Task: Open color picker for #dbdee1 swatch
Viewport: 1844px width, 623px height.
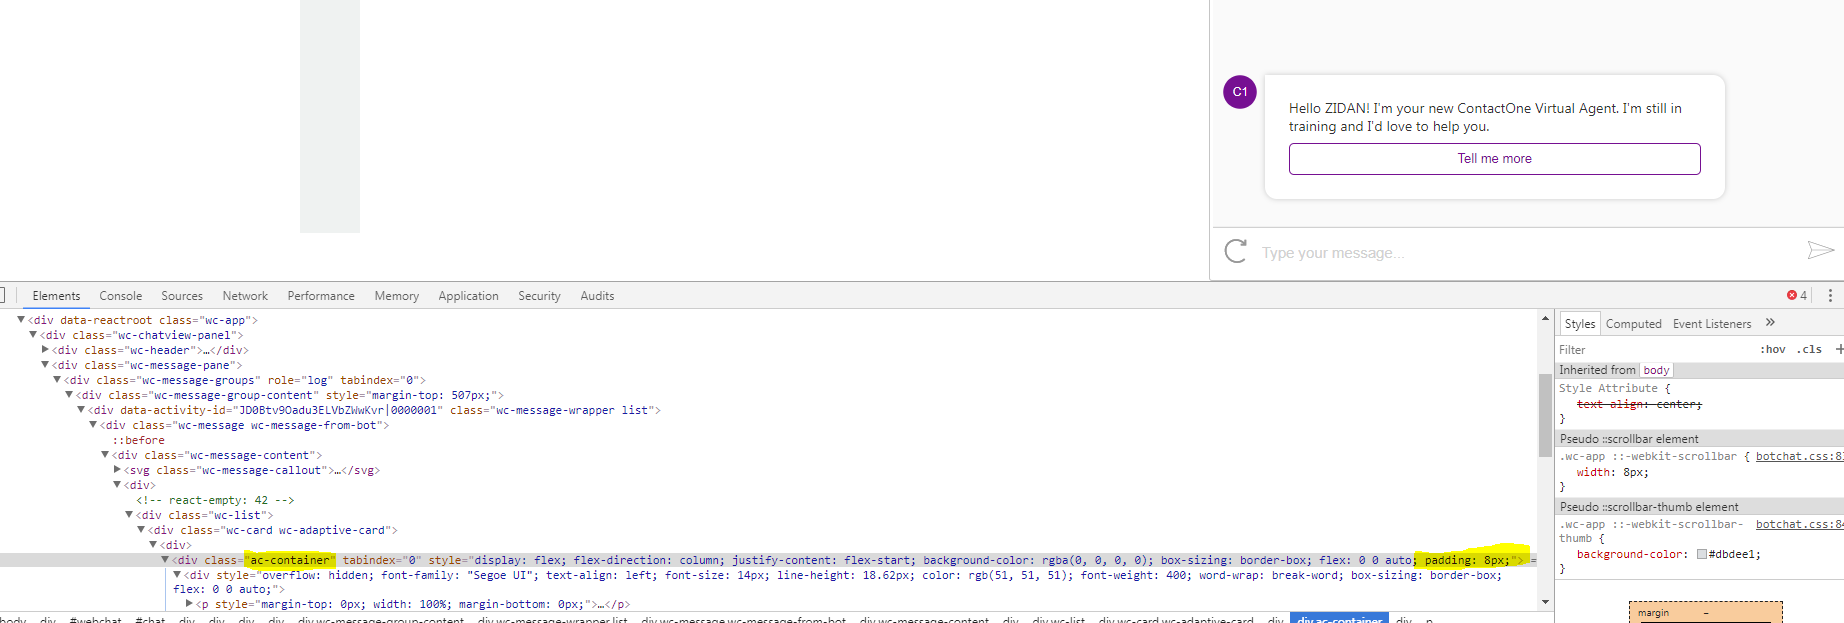Action: click(1702, 554)
